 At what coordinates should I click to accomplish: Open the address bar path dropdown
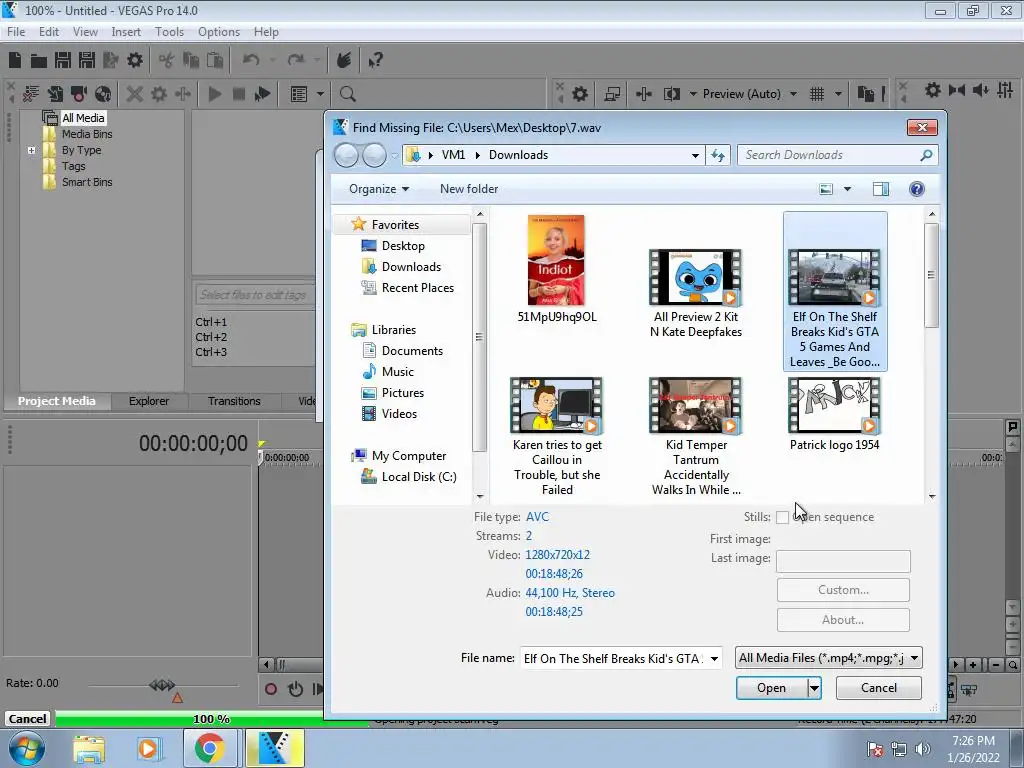click(x=695, y=155)
